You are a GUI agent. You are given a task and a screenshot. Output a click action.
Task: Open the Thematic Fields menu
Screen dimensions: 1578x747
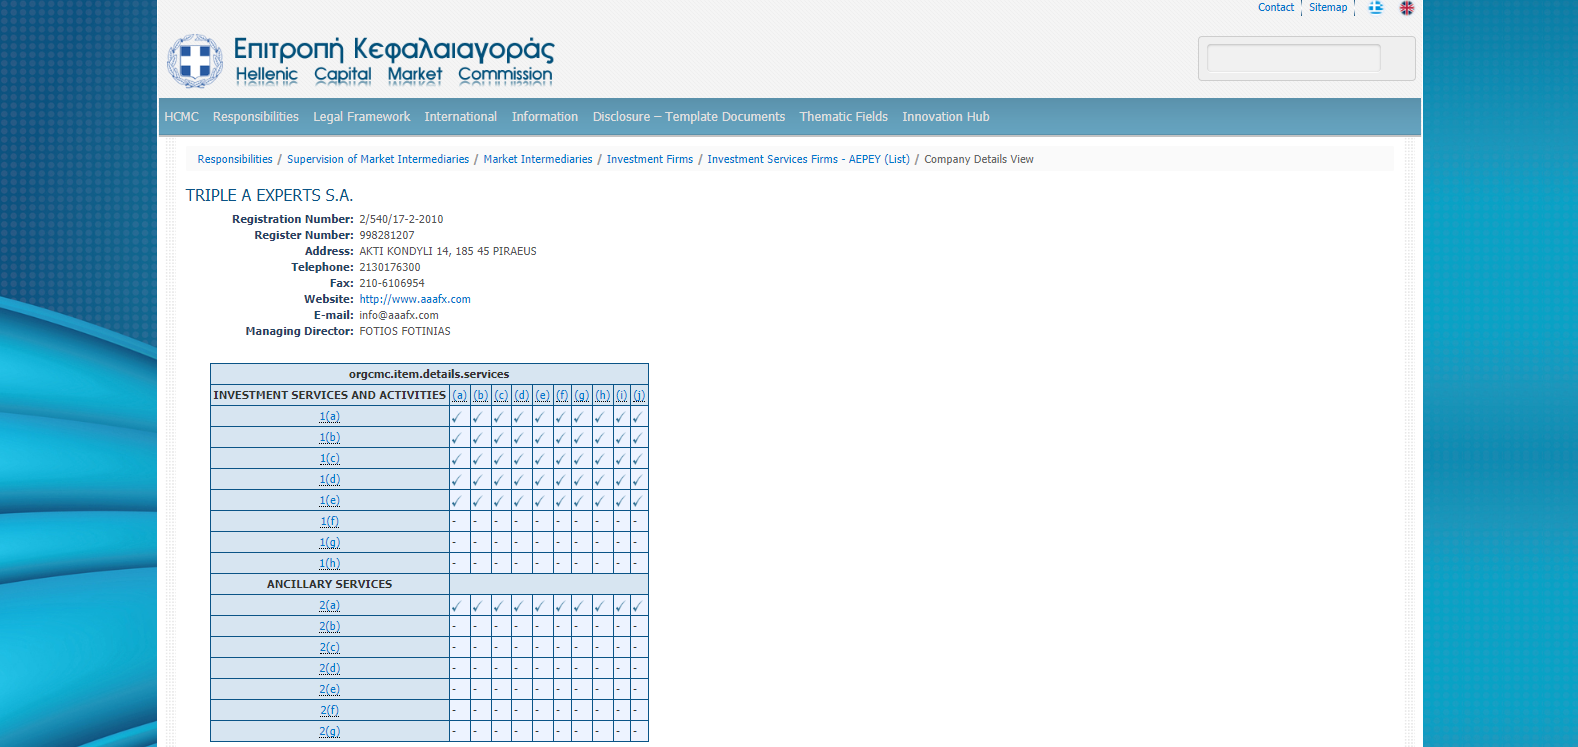(x=844, y=117)
